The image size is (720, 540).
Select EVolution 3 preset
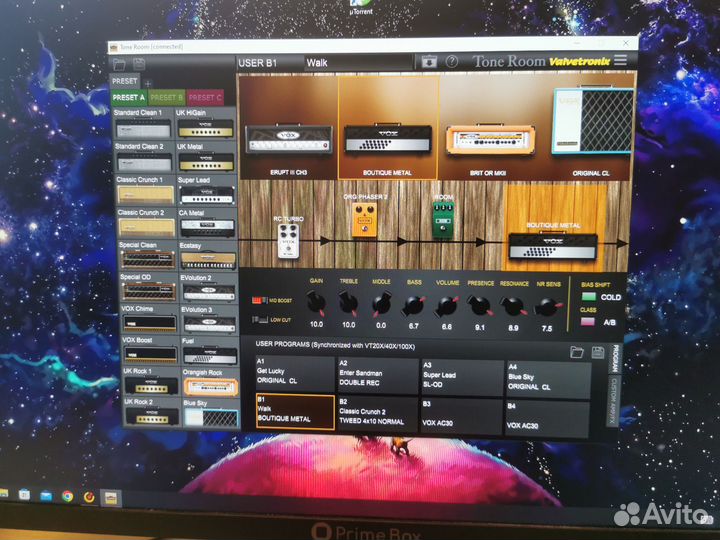(x=210, y=319)
